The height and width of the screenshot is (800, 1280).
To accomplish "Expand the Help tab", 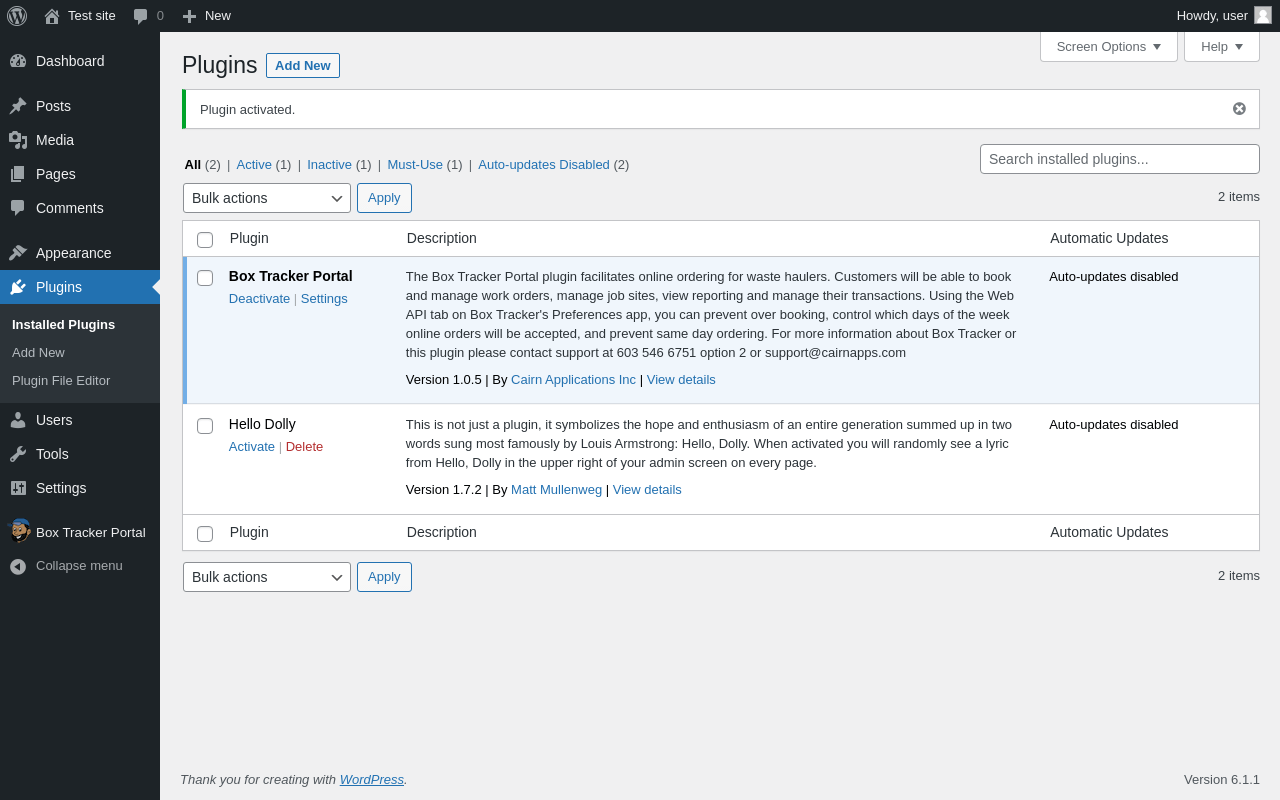I will (x=1222, y=46).
